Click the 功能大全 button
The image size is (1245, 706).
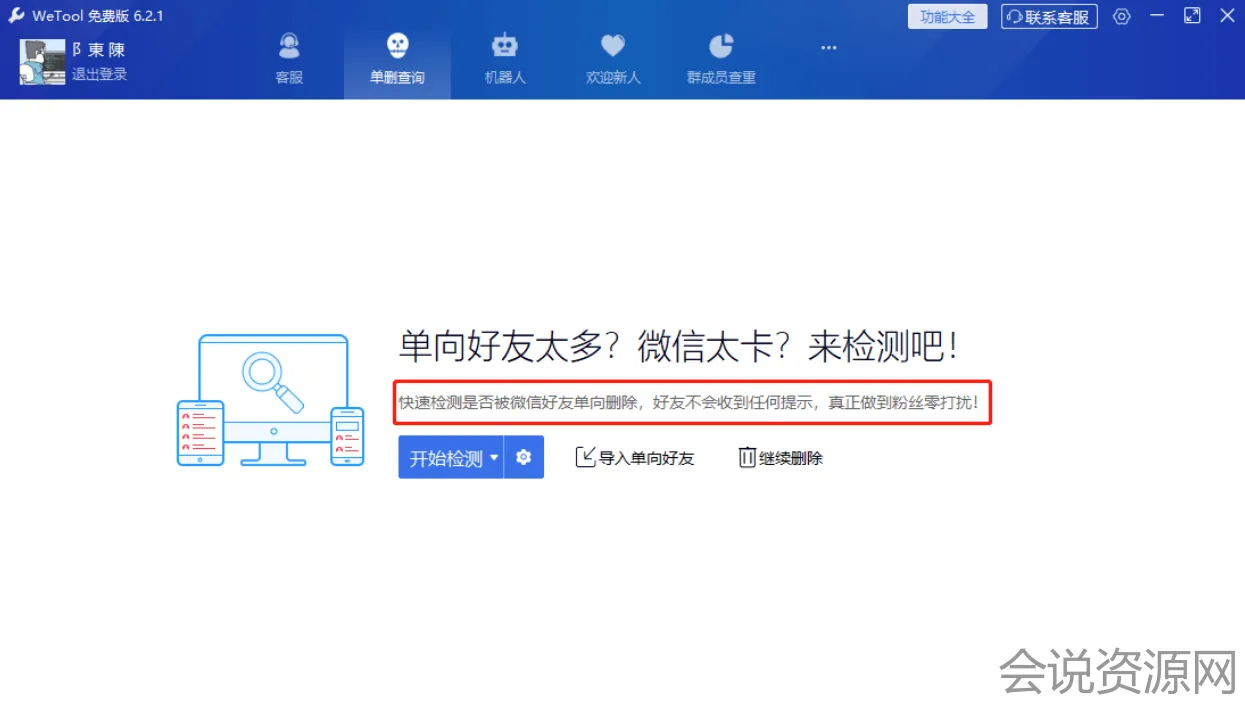pyautogui.click(x=947, y=17)
